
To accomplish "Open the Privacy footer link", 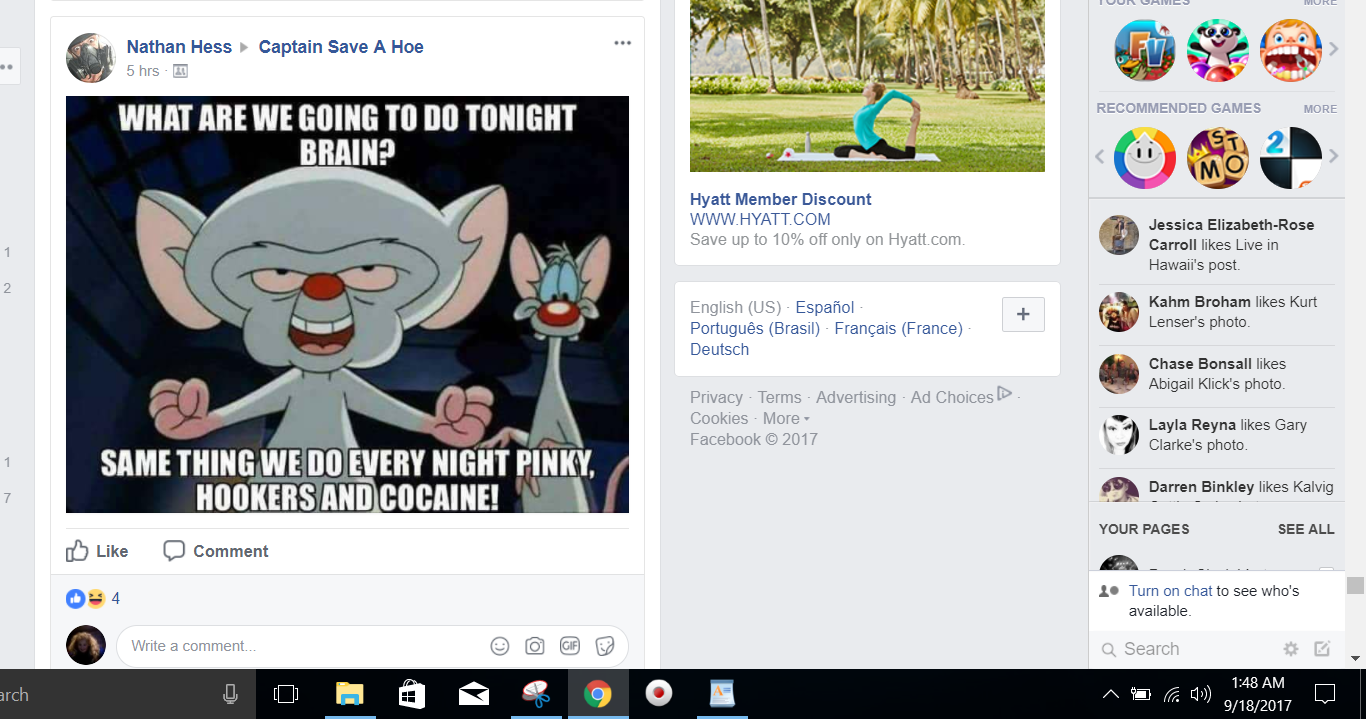I will pyautogui.click(x=716, y=397).
